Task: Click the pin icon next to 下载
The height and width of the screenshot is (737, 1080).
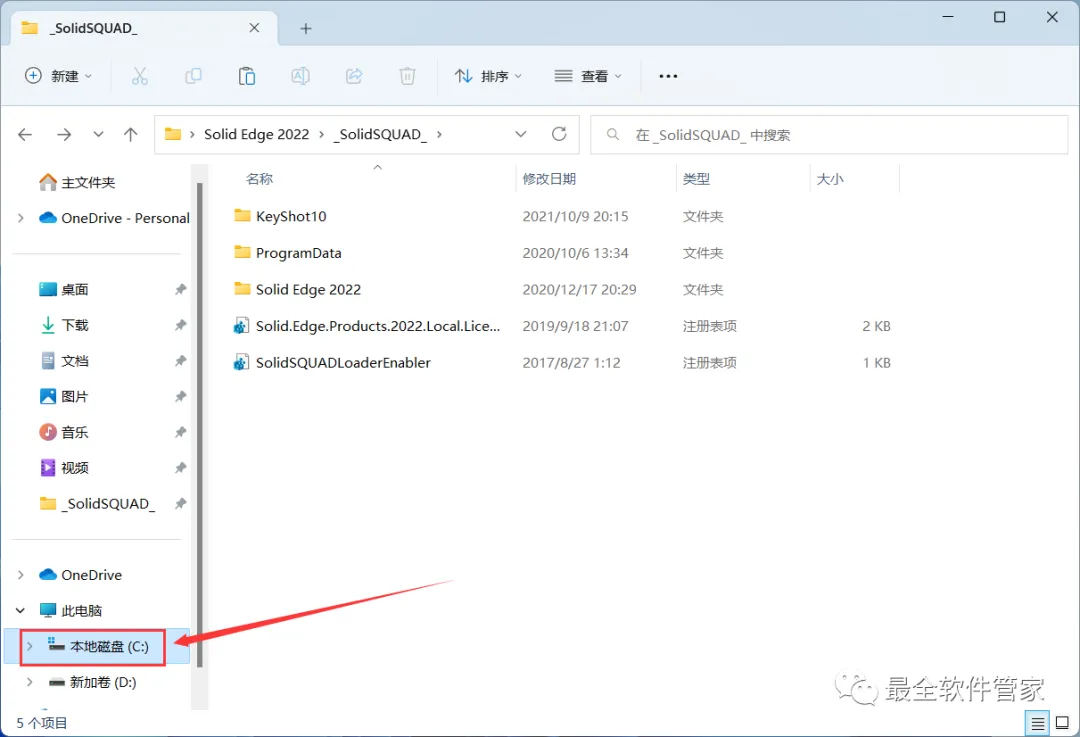Action: tap(180, 325)
